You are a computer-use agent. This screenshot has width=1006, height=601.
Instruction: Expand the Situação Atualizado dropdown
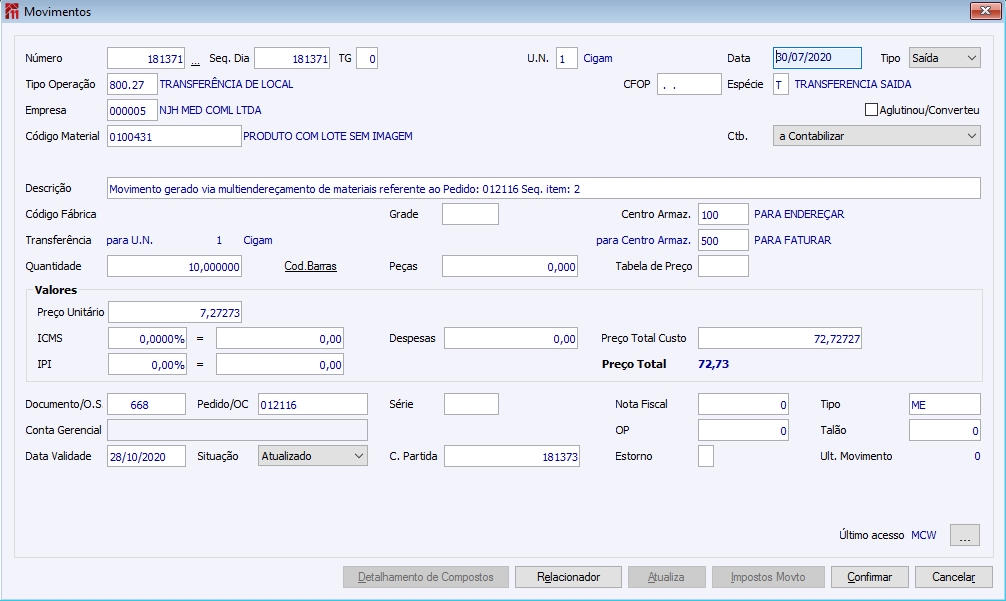click(312, 456)
